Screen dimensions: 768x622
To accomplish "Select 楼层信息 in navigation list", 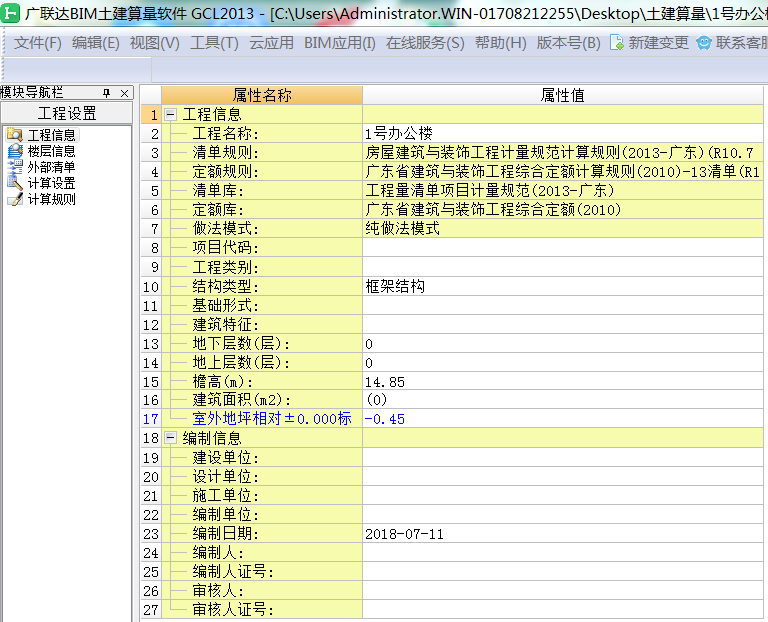I will click(51, 151).
